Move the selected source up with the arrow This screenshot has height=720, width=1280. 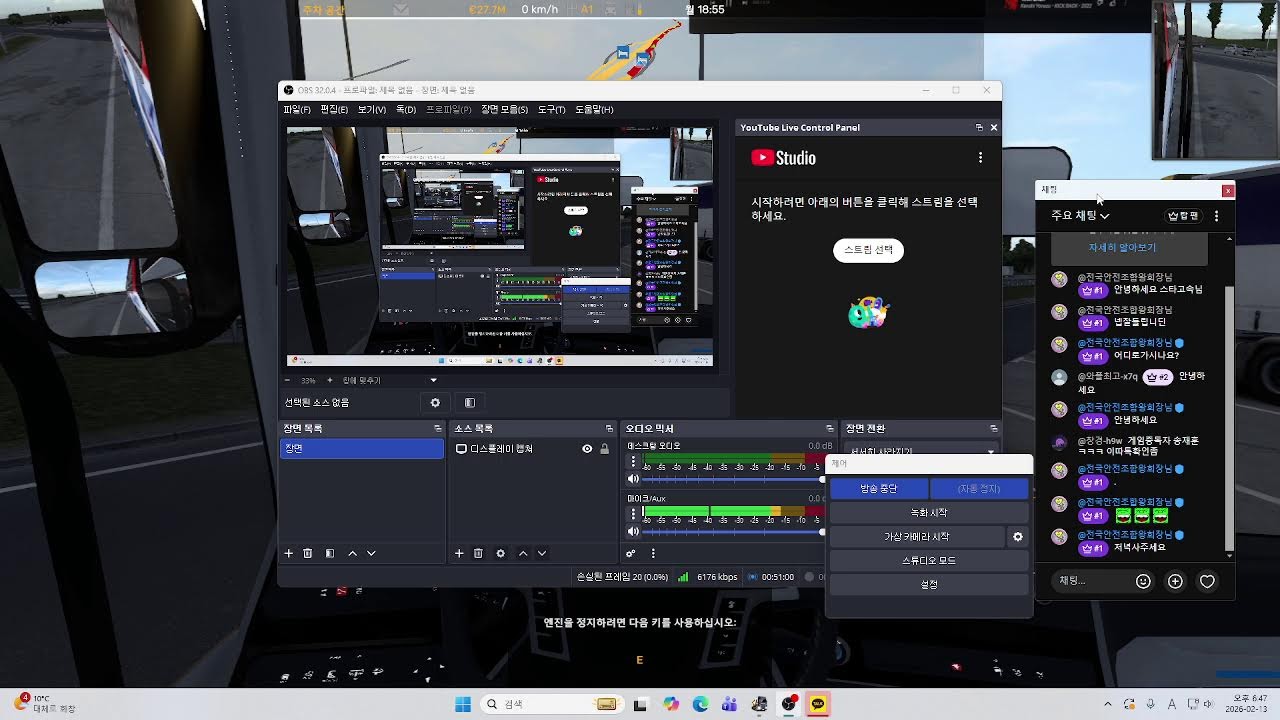click(x=523, y=553)
